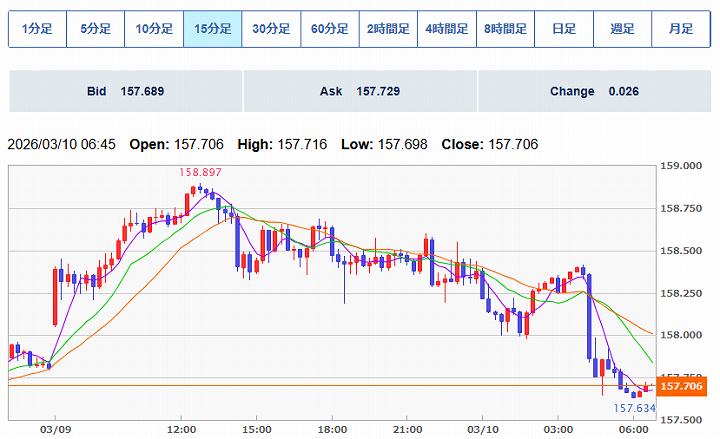Screen dimensions: 720x439
Task: Switch to 2時間足 chart view
Action: (387, 29)
